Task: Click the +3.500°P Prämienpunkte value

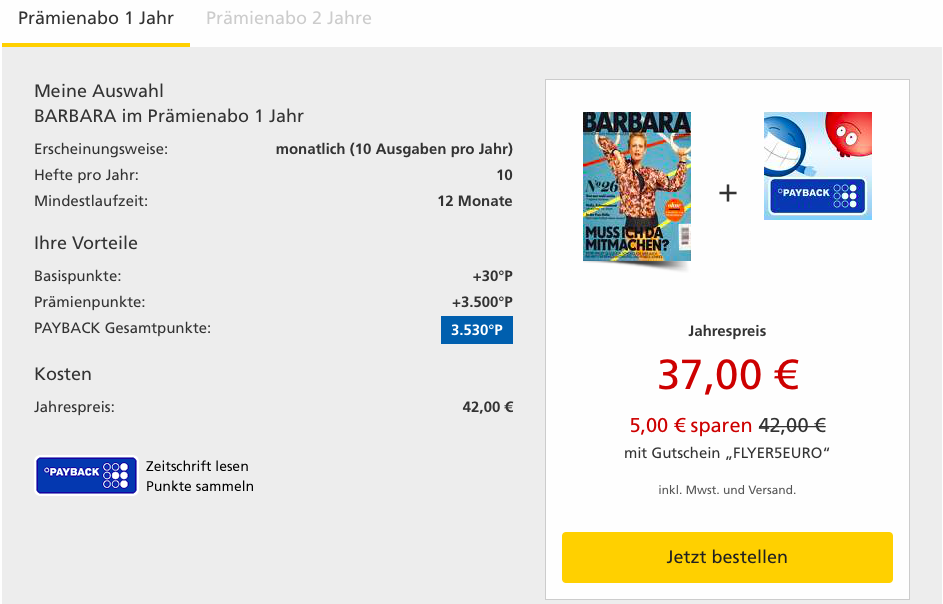Action: 482,302
